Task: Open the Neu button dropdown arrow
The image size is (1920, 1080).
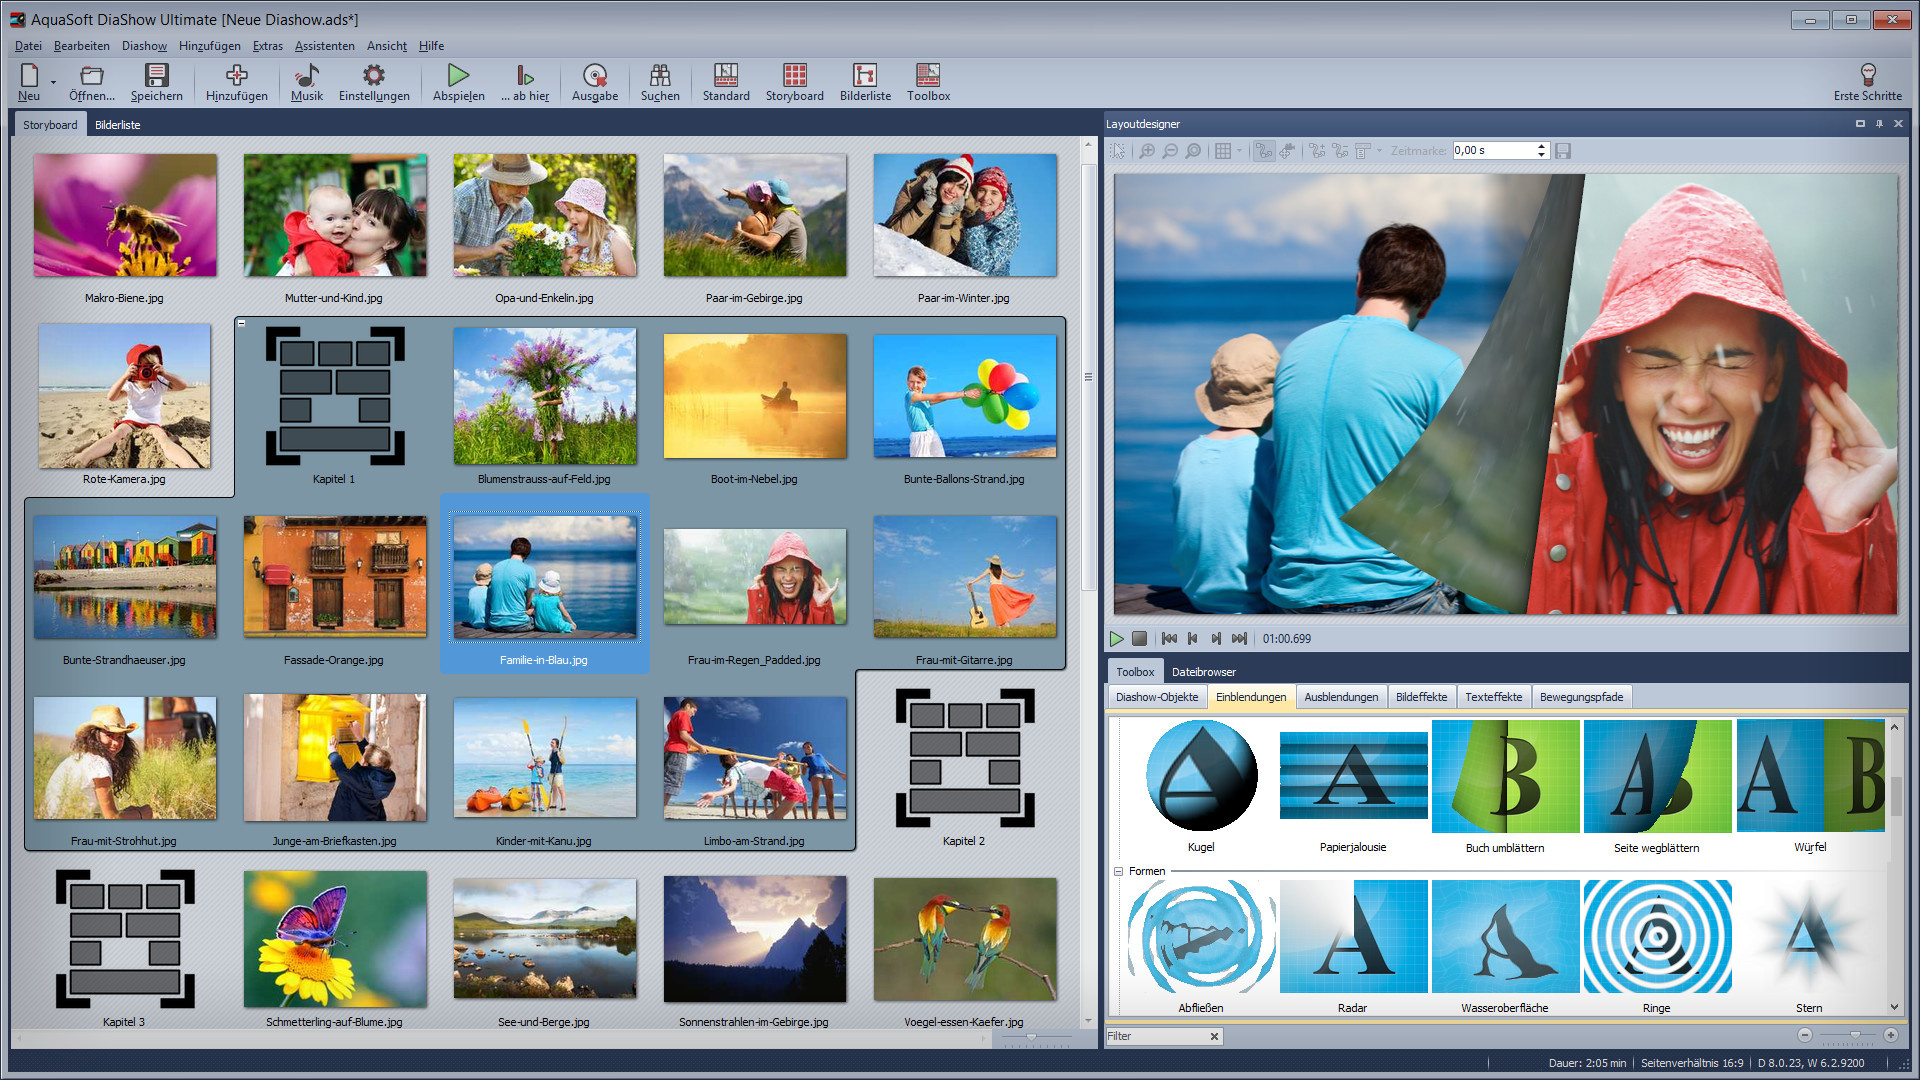Action: tap(53, 82)
